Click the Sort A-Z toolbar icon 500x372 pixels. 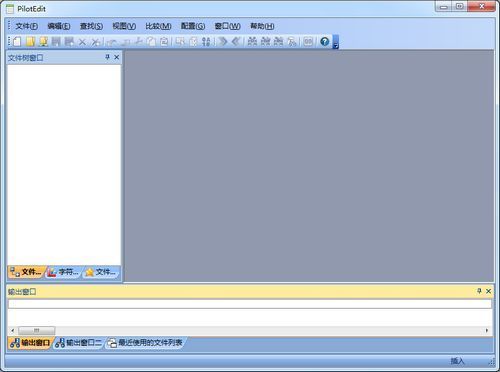pyautogui.click(x=206, y=42)
